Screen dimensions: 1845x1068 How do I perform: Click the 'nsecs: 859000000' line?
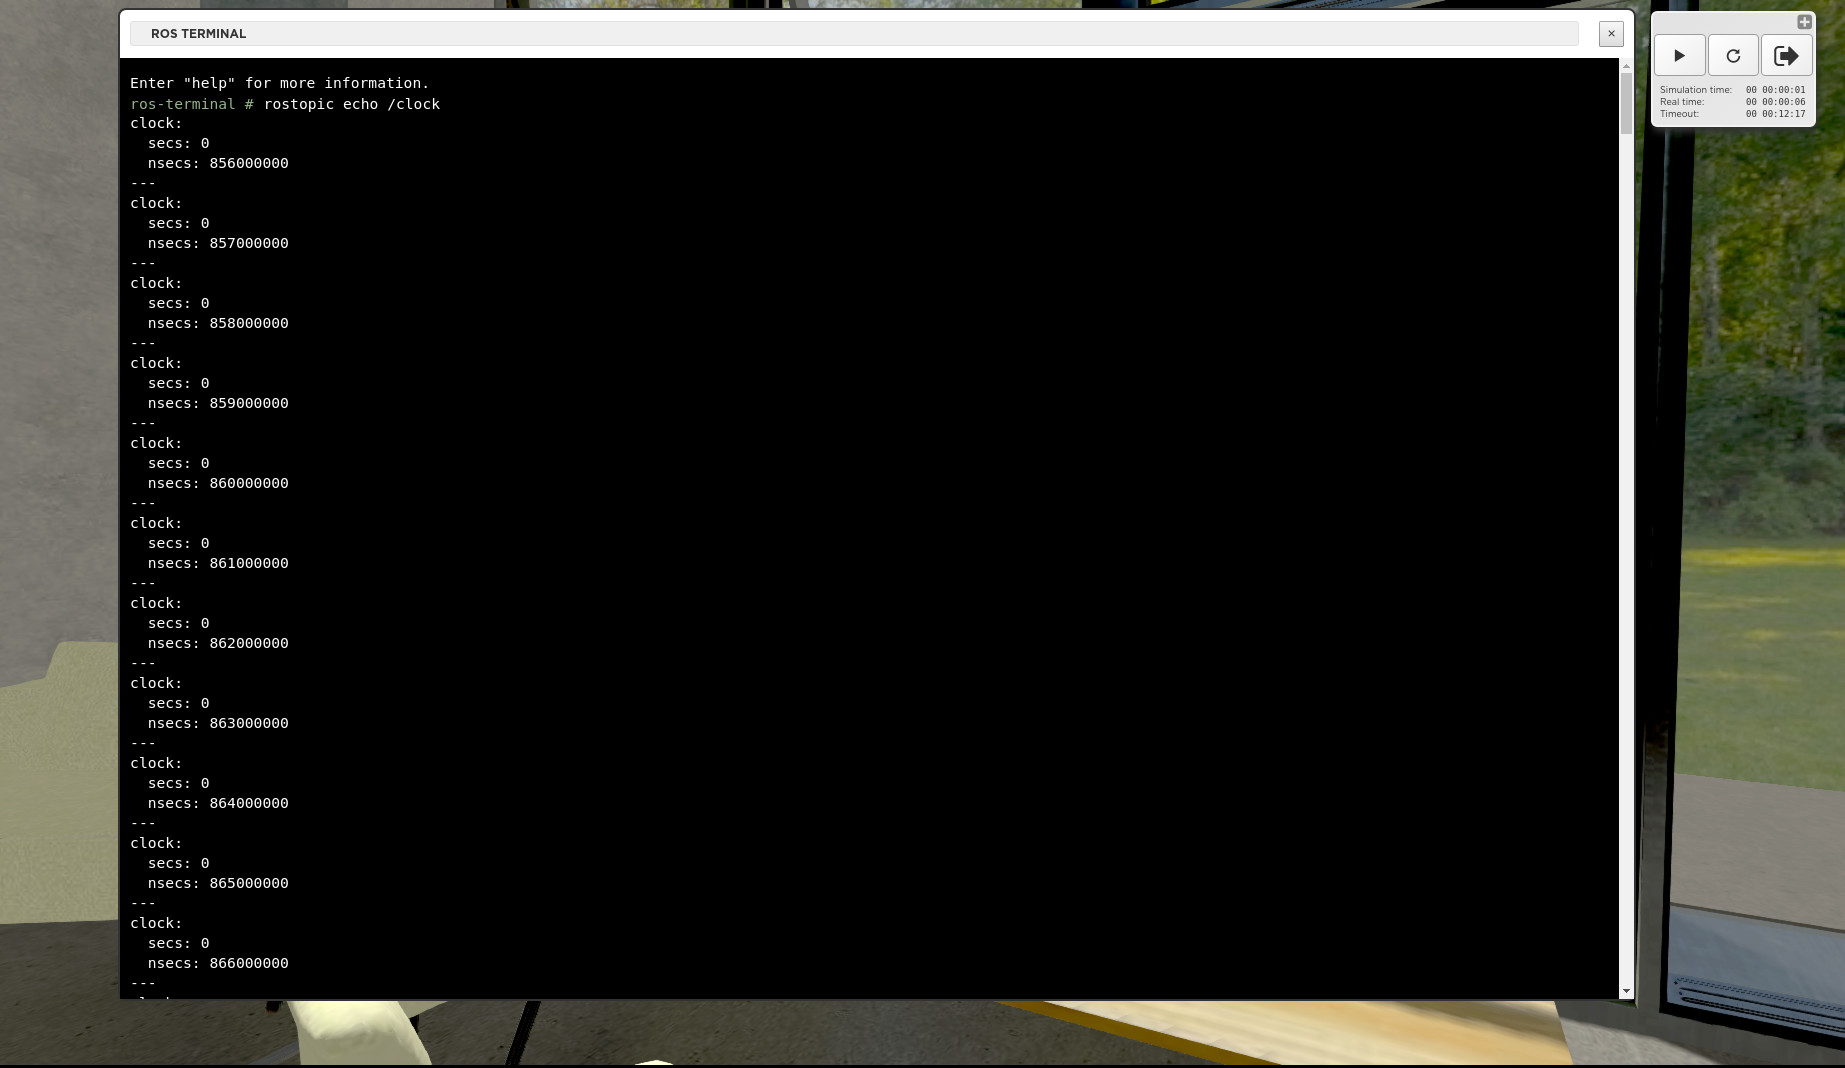[x=218, y=404]
